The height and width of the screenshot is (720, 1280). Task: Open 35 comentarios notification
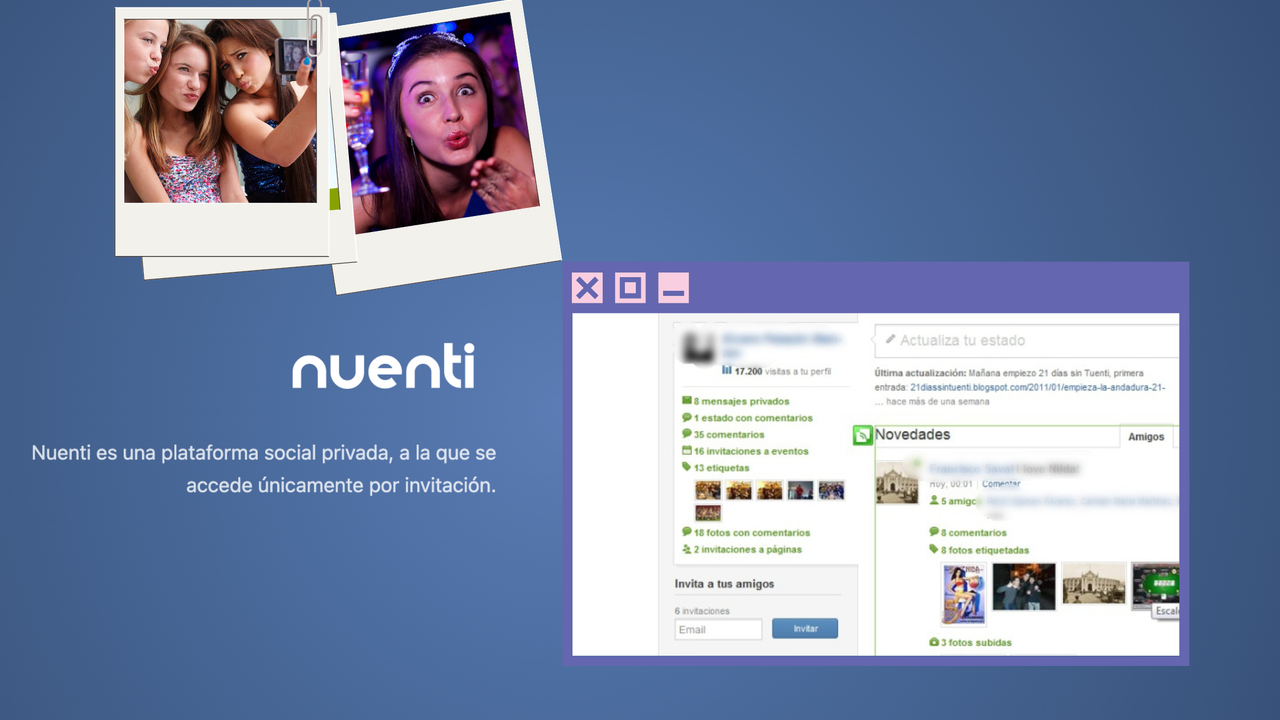click(729, 434)
